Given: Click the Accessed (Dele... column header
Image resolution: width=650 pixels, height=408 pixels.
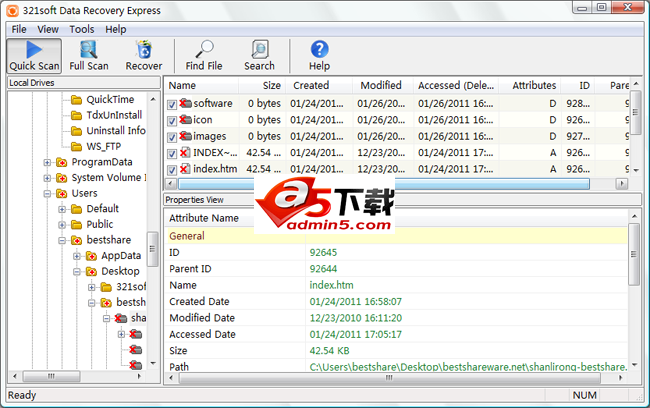Looking at the screenshot, I should [456, 85].
